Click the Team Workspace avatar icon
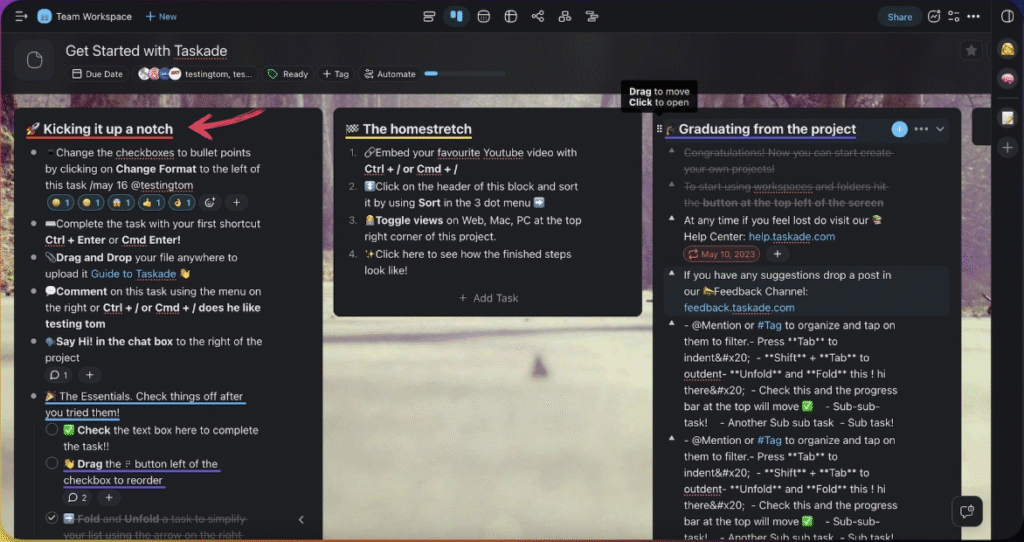The width and height of the screenshot is (1024, 542). 44,16
